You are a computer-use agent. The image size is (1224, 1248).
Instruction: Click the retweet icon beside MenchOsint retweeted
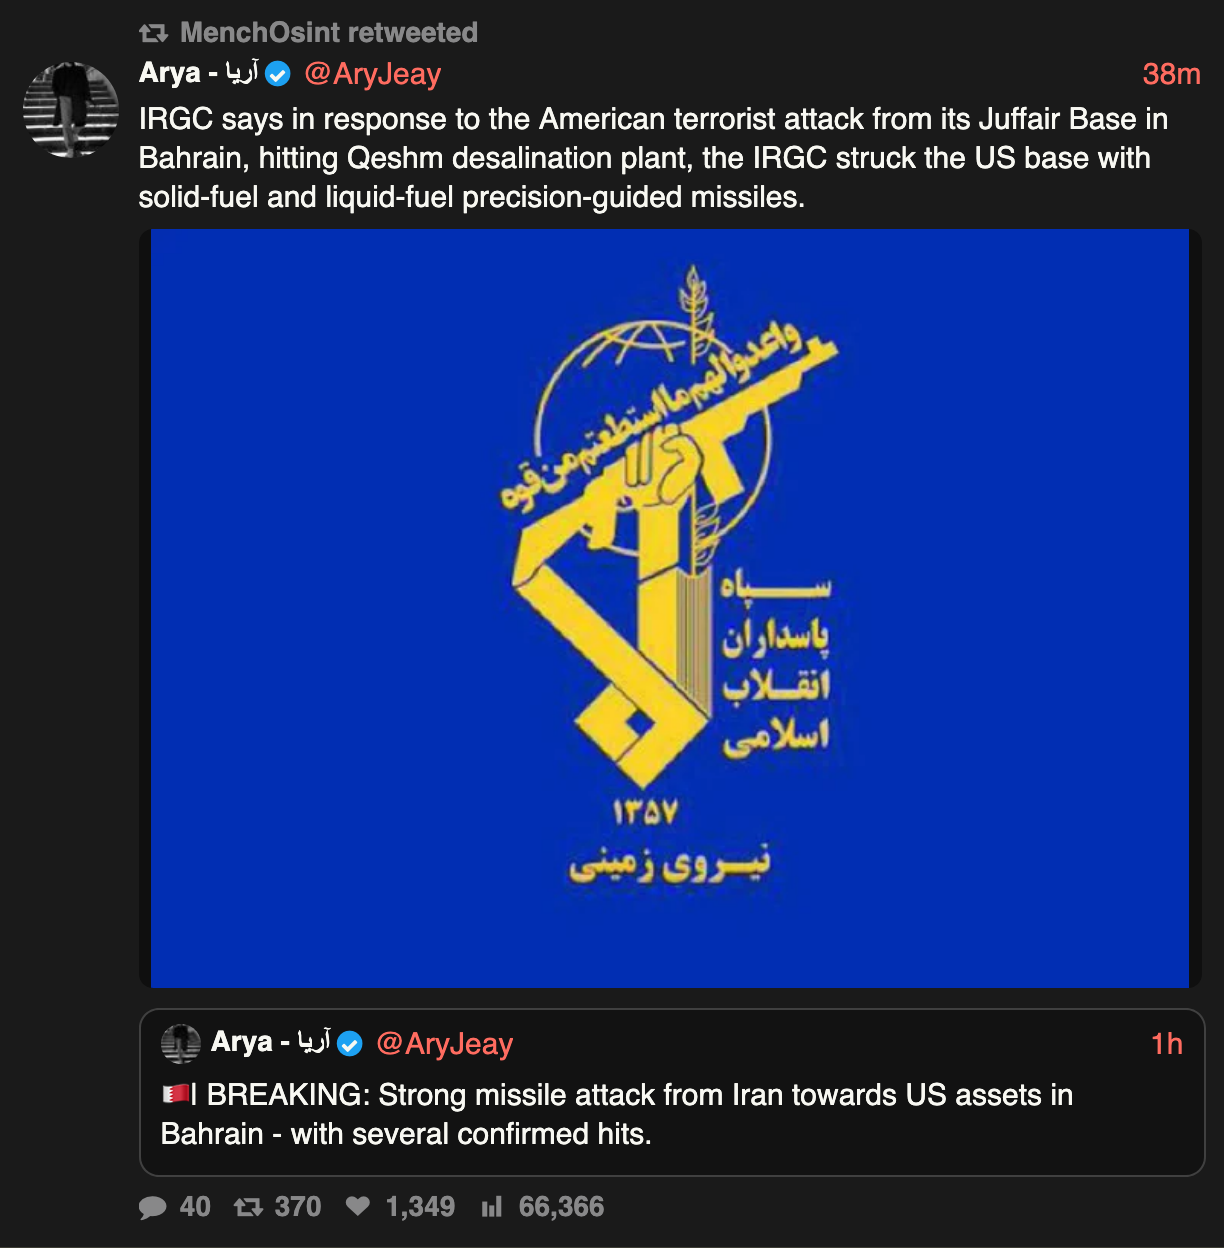pyautogui.click(x=153, y=33)
